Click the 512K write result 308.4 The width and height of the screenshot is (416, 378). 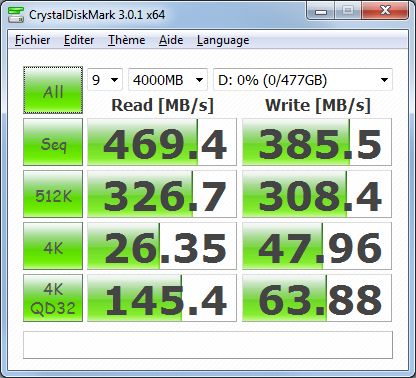click(317, 194)
